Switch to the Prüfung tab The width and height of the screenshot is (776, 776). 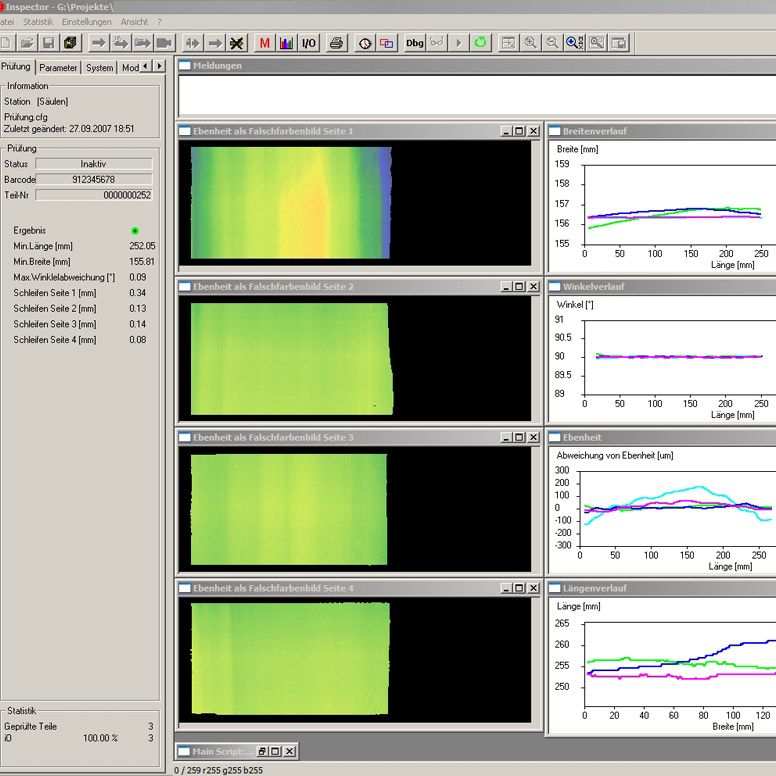[16, 66]
